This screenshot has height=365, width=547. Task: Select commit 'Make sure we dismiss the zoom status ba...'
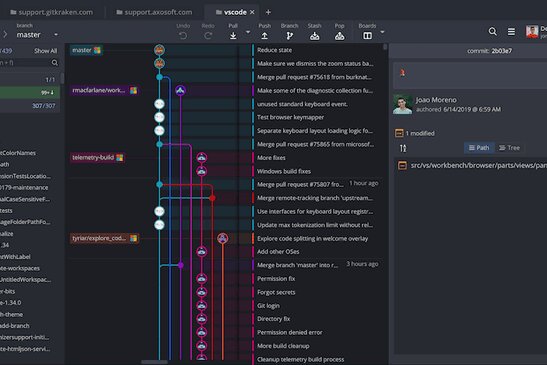(315, 64)
